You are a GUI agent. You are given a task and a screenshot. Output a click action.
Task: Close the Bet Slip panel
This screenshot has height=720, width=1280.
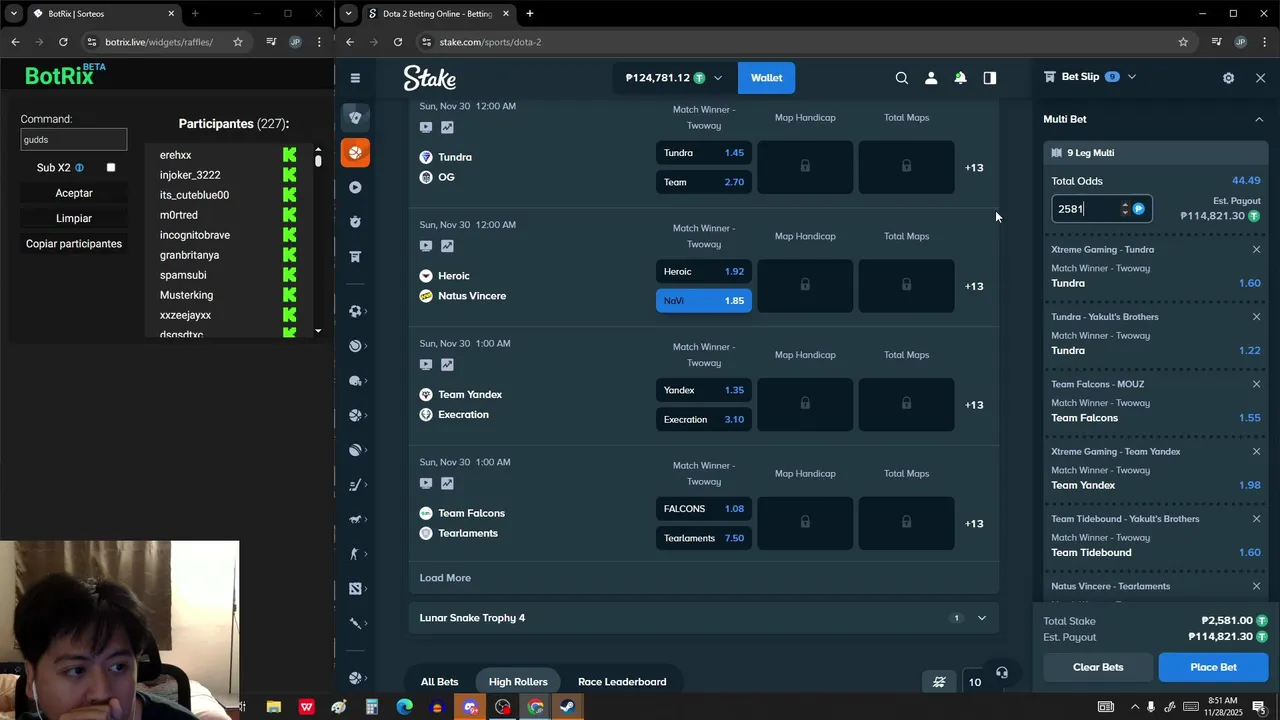[x=1260, y=78]
